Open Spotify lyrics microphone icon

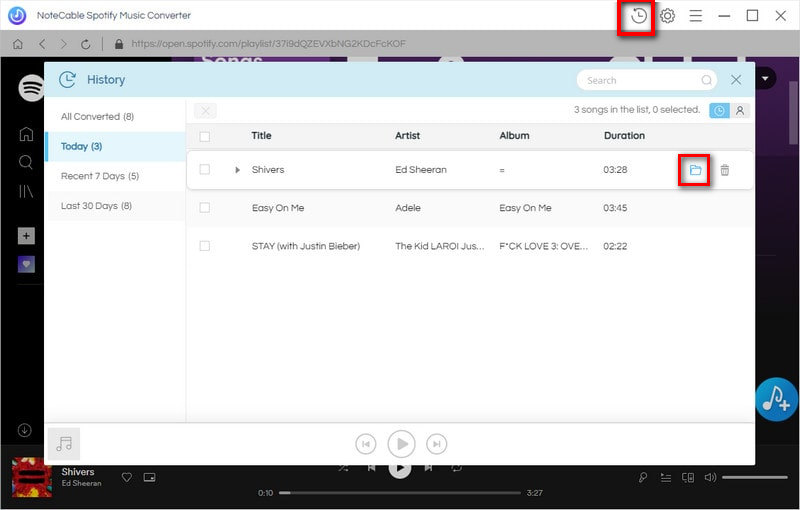(643, 478)
